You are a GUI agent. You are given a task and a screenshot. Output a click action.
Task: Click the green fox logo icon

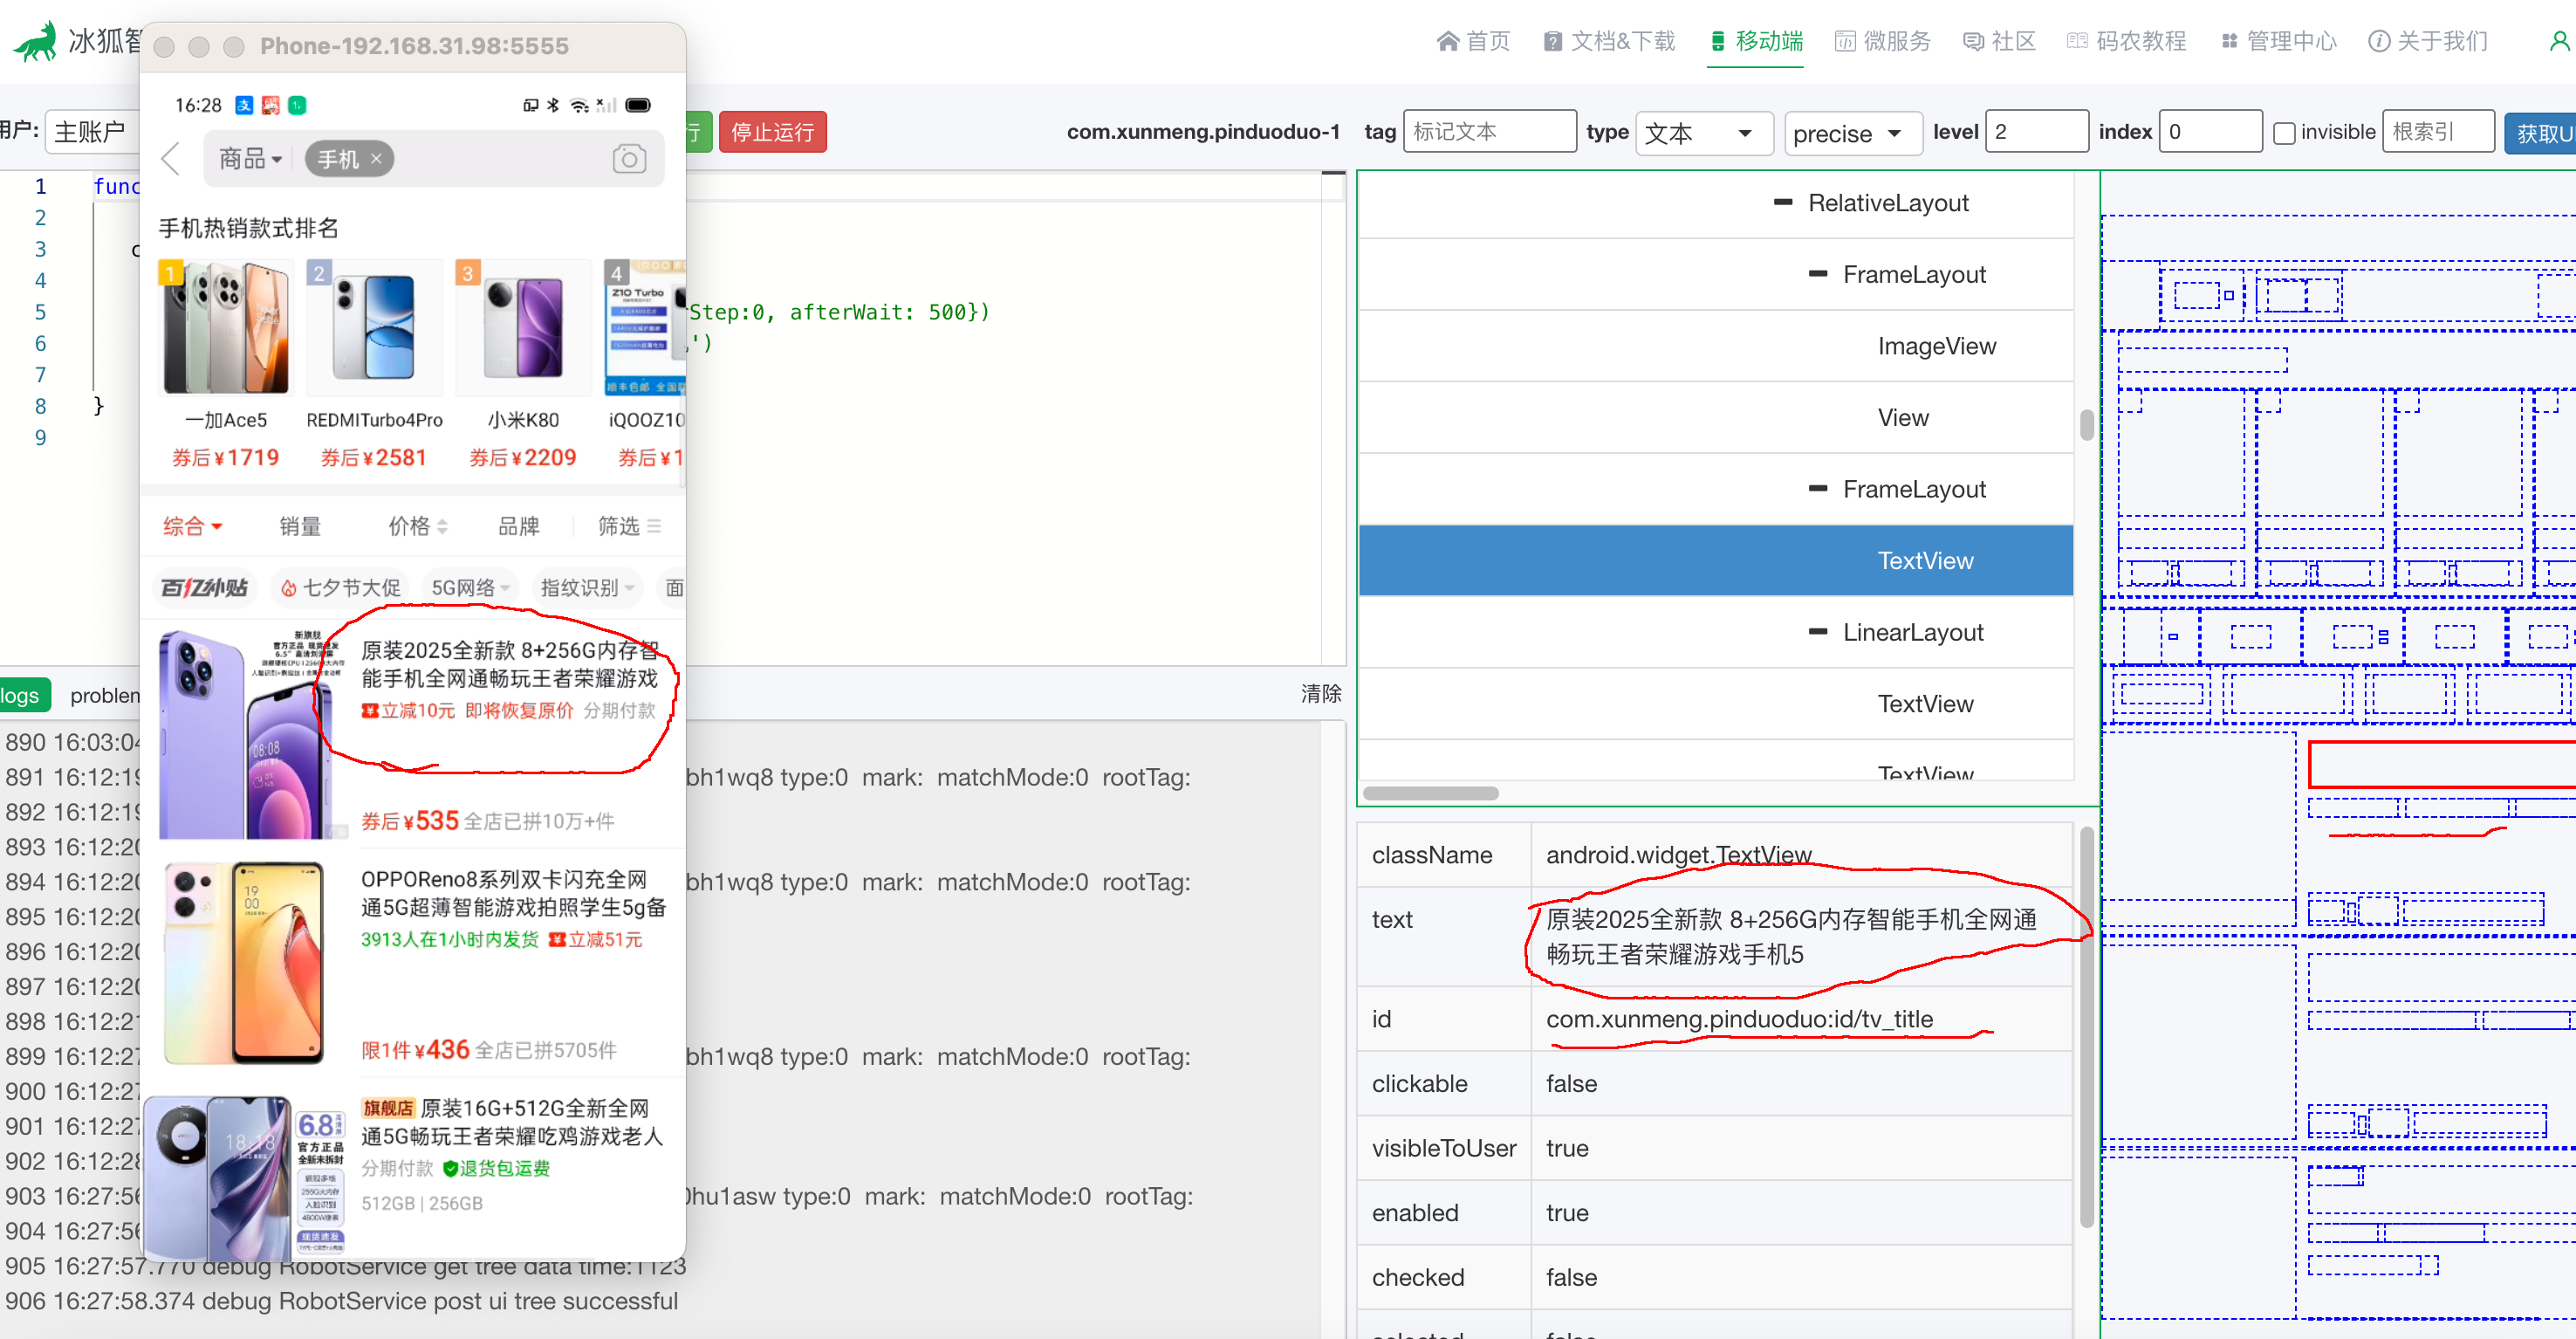tap(34, 42)
